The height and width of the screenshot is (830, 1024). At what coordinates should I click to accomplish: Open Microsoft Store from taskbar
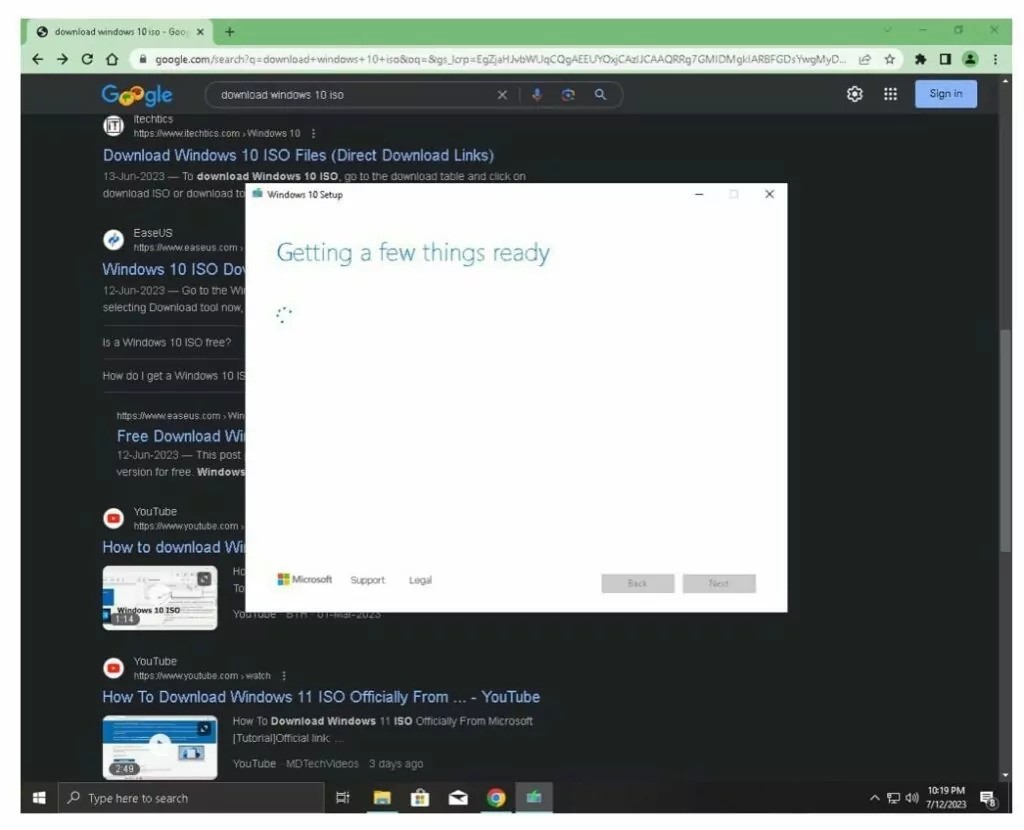pos(420,797)
